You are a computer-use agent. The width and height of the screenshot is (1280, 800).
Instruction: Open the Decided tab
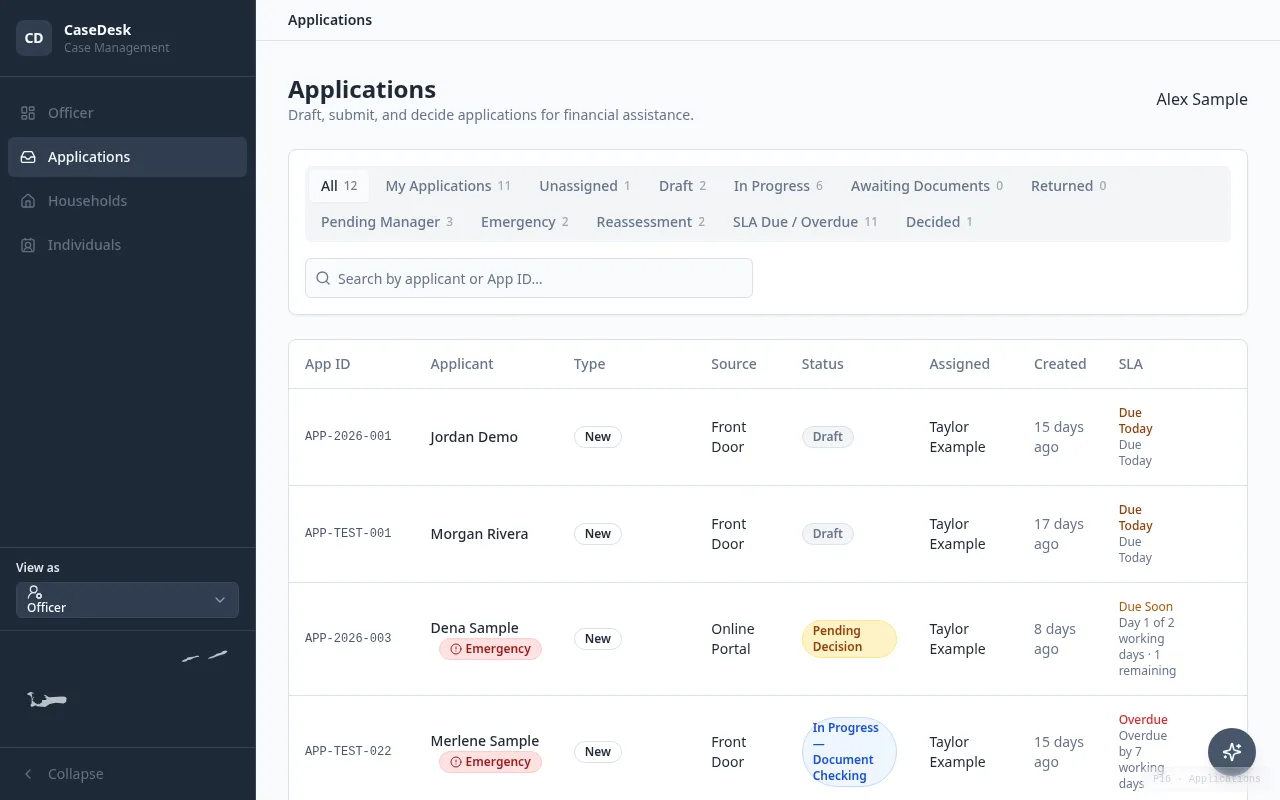tap(939, 222)
